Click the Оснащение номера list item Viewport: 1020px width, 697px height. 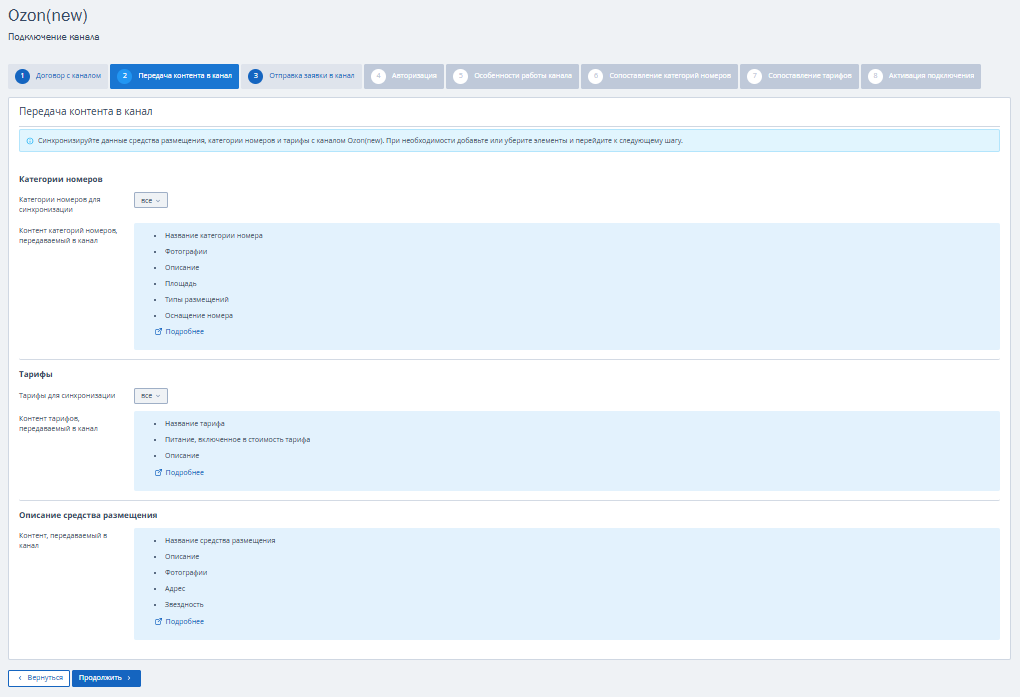pyautogui.click(x=198, y=316)
